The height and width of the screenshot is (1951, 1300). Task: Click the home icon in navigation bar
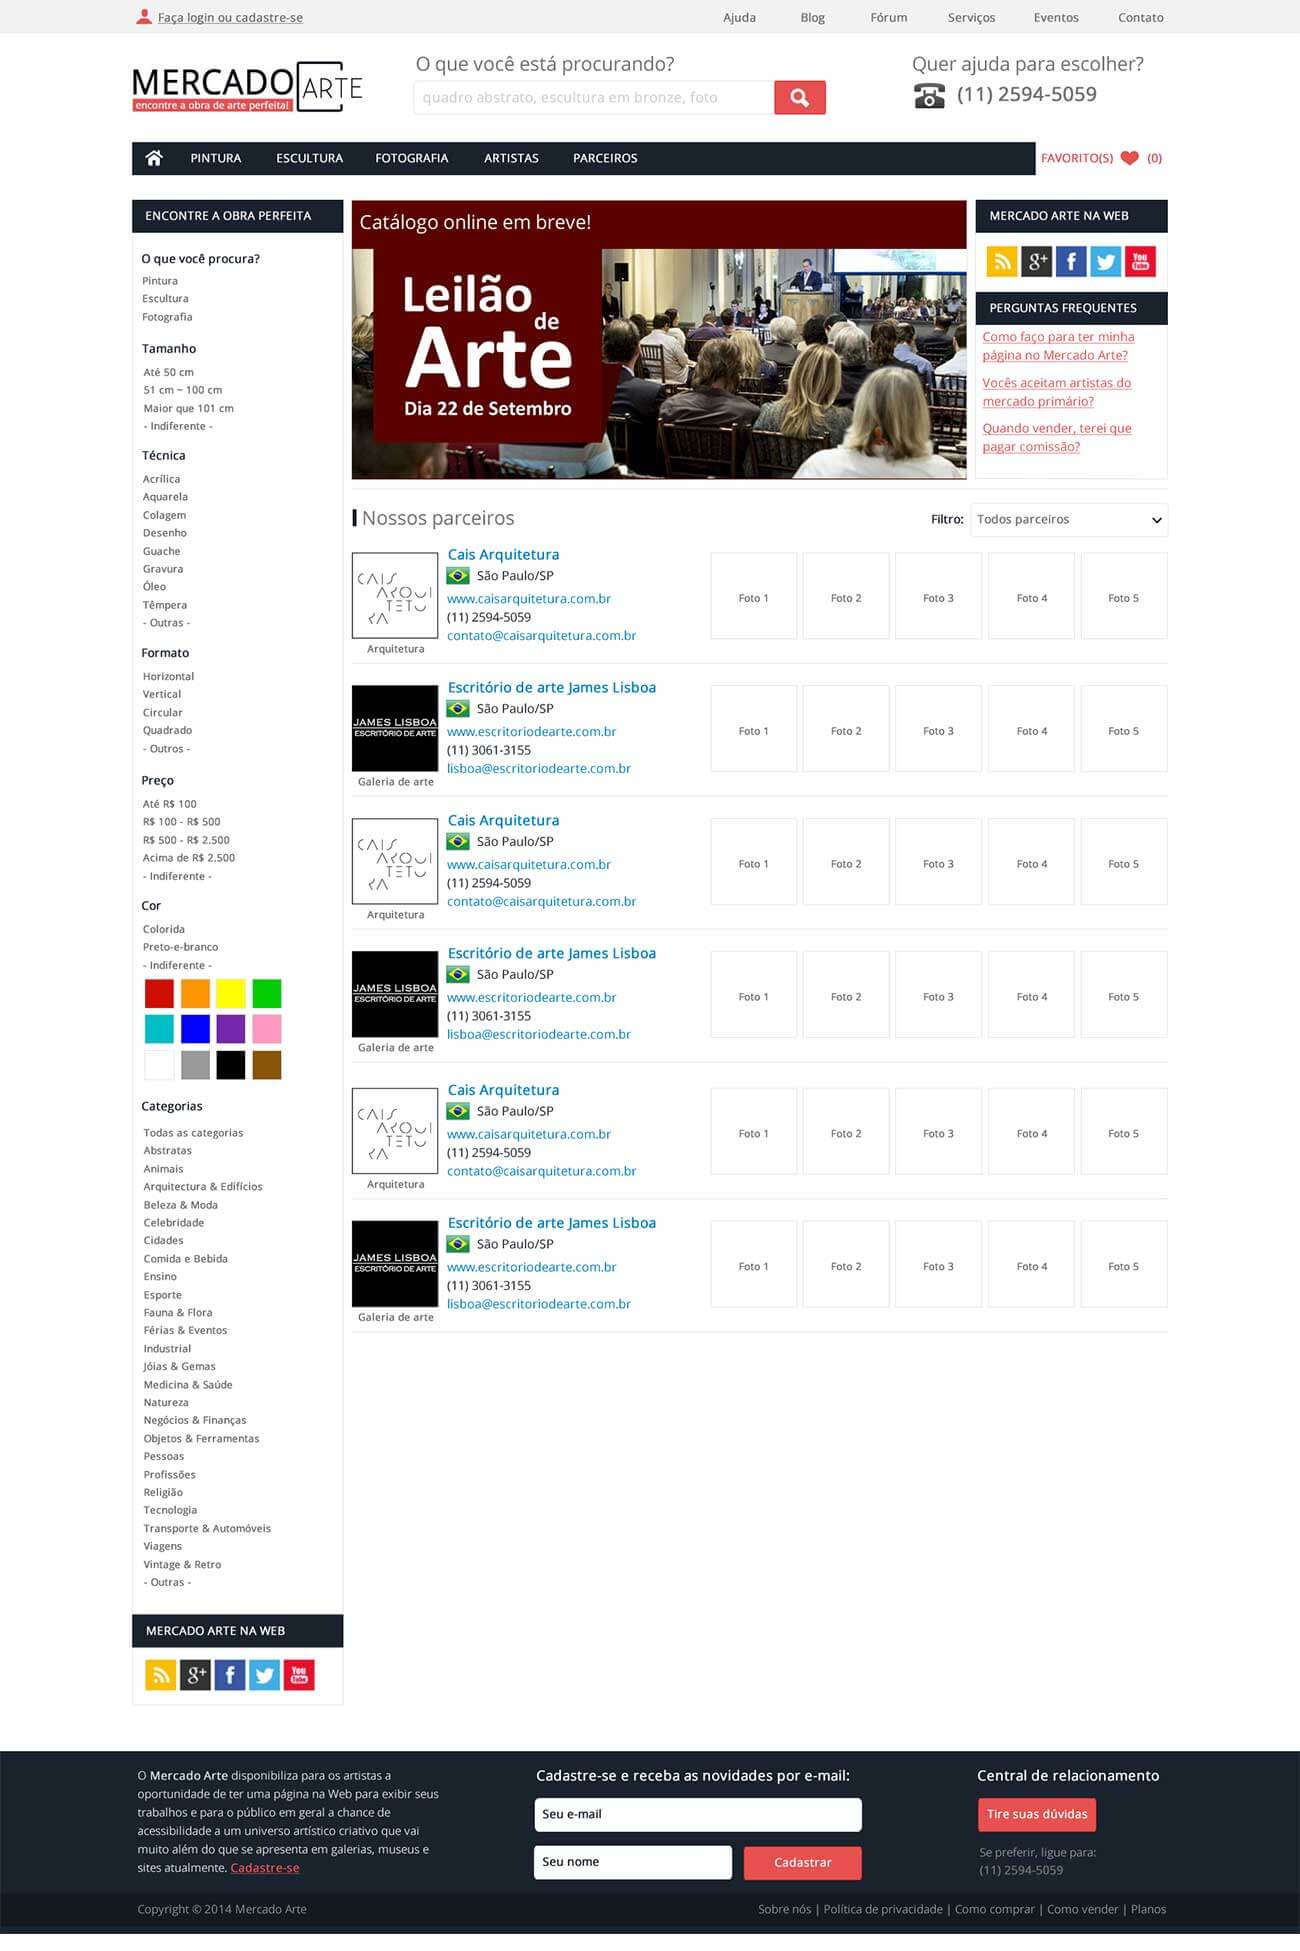(154, 158)
